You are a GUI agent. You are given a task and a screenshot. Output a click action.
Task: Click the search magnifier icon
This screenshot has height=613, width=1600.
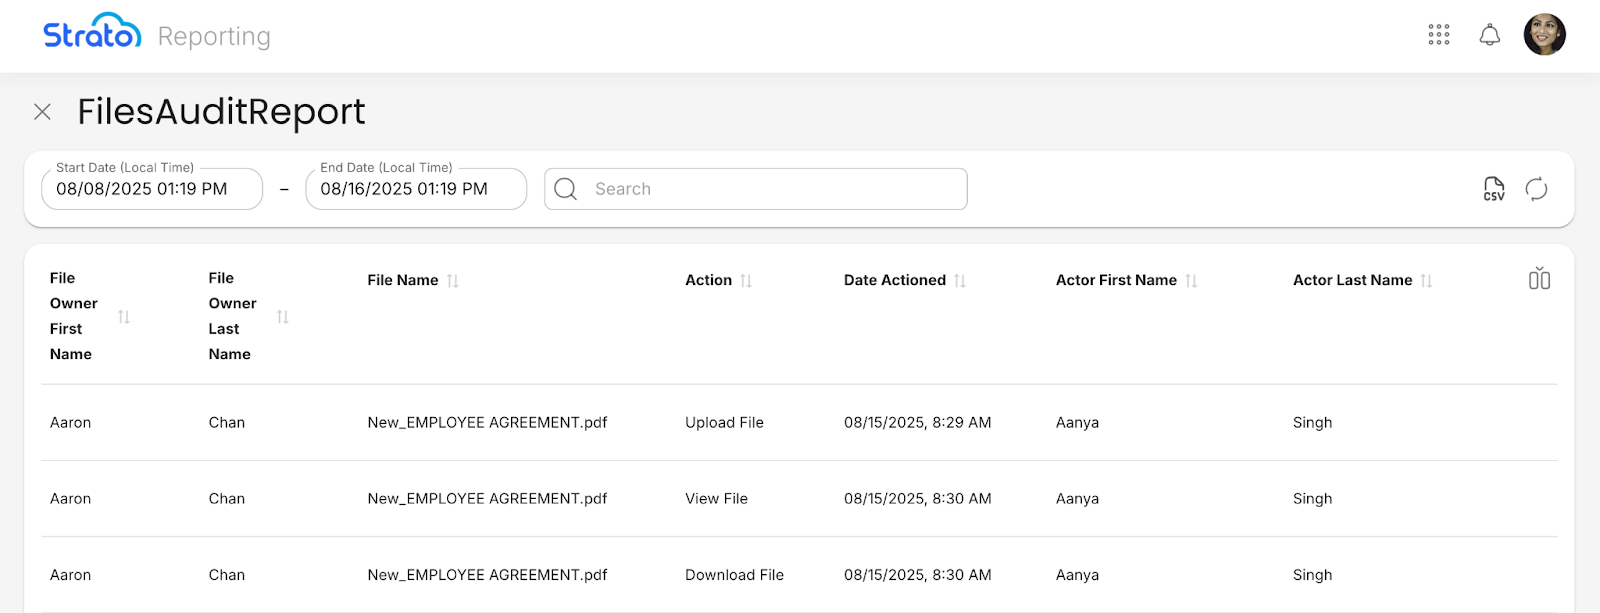[x=566, y=189]
